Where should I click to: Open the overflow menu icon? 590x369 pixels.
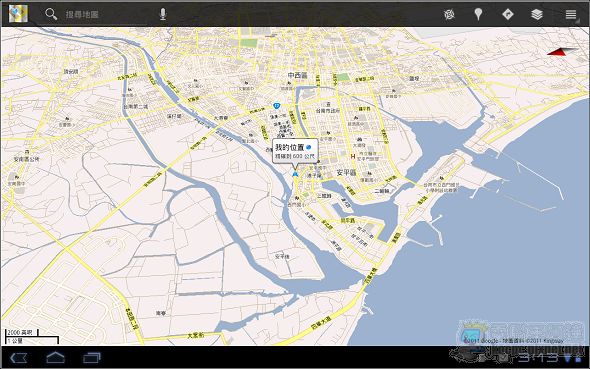click(x=571, y=14)
